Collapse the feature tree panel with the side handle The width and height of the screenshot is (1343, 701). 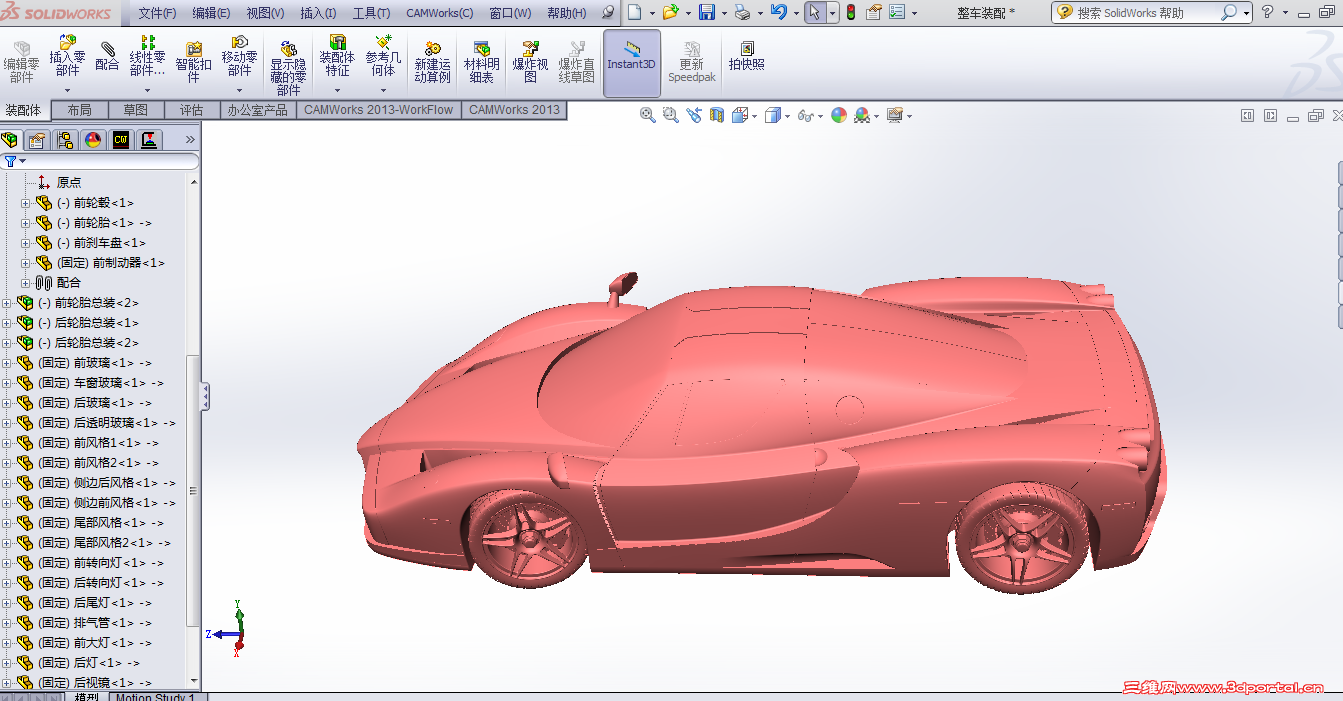(205, 396)
